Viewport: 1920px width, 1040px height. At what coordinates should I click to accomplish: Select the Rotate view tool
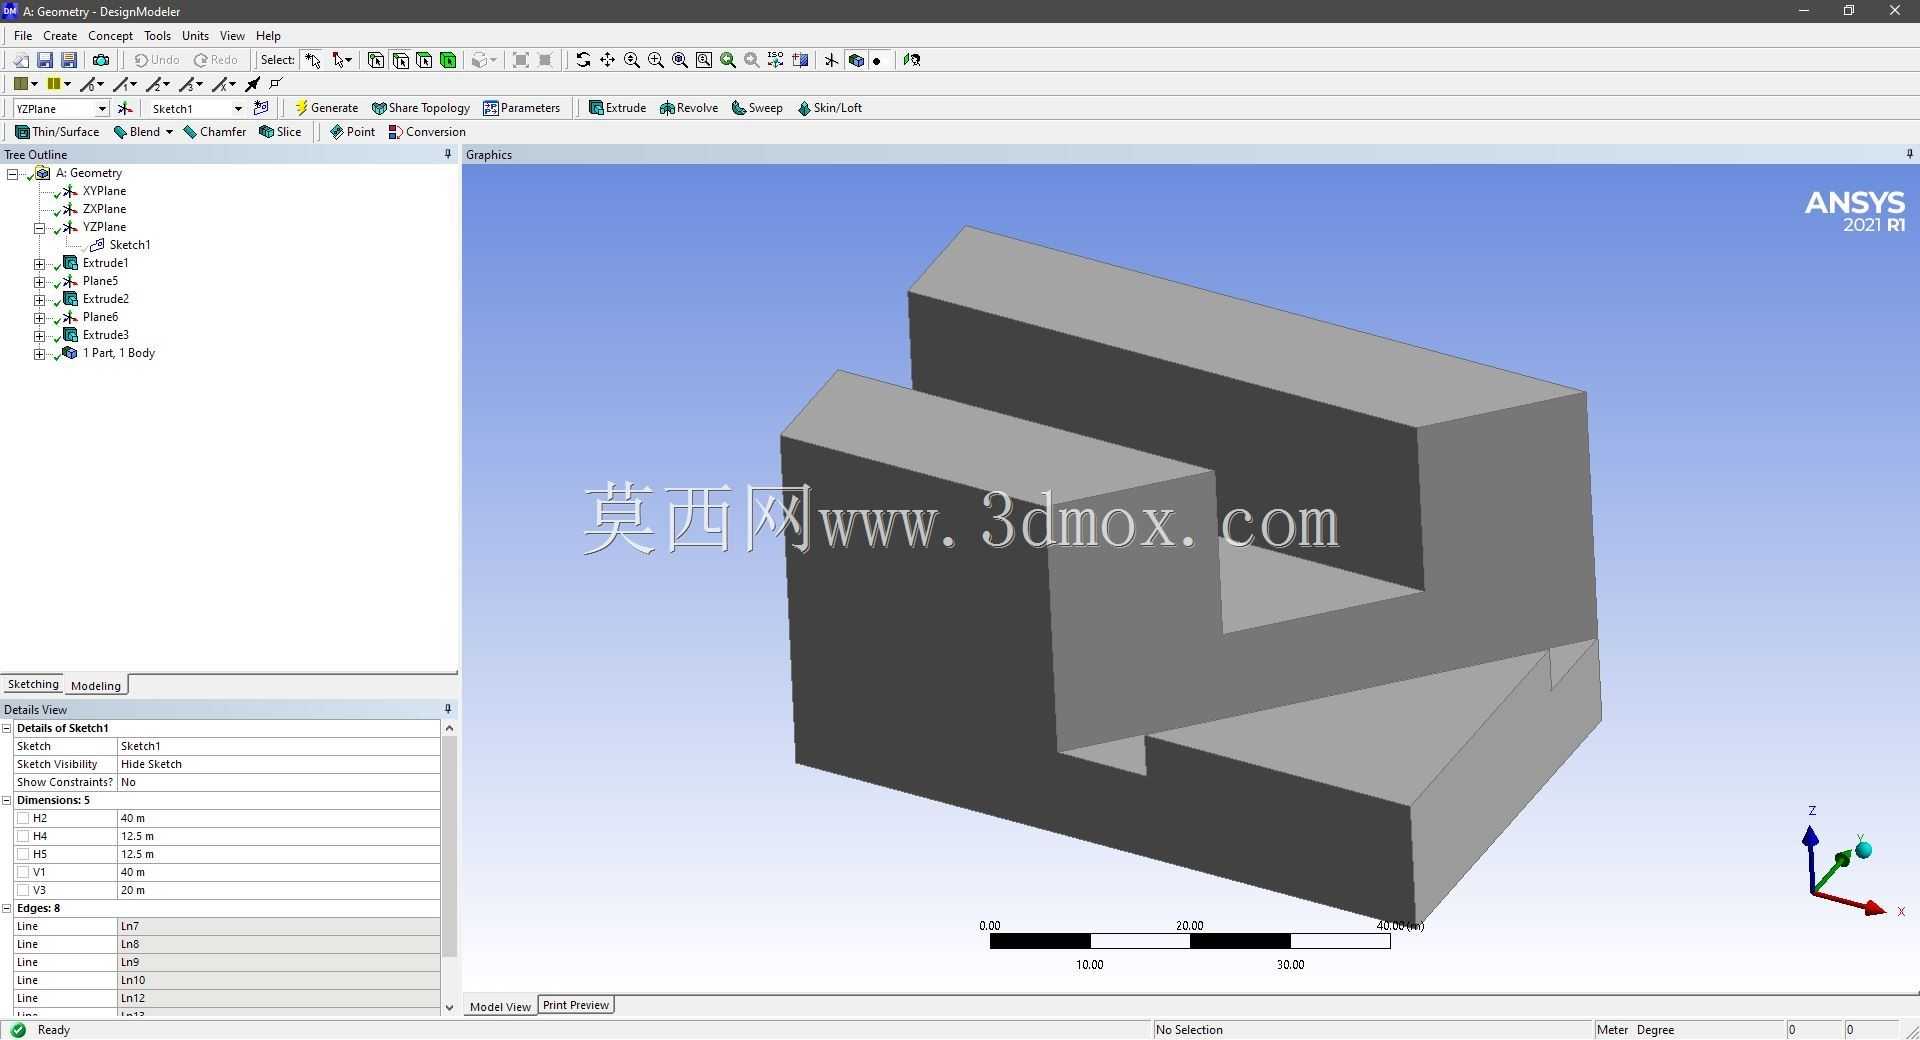point(583,60)
